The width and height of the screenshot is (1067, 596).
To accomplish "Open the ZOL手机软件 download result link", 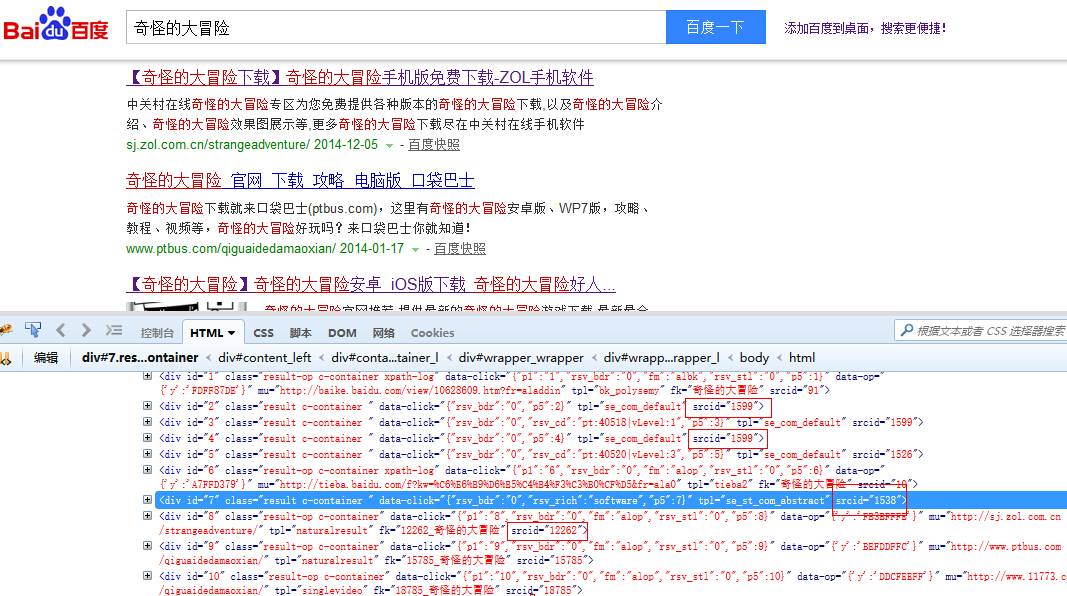I will (360, 77).
